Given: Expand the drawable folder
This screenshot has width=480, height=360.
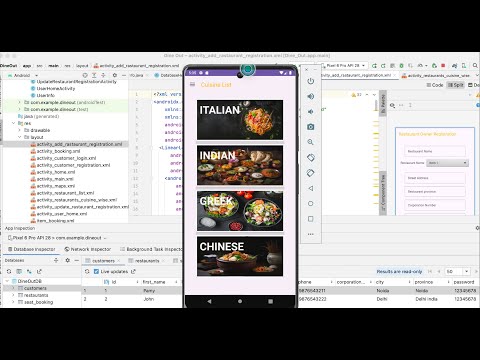Looking at the screenshot, I should pos(19,130).
